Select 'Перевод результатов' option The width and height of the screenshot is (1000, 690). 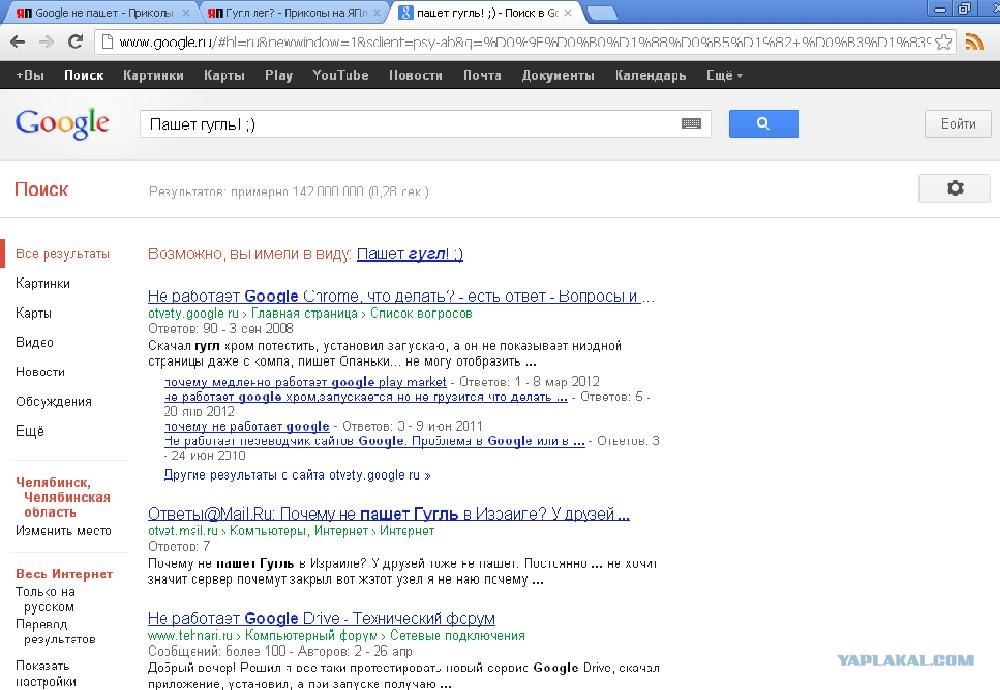55,631
